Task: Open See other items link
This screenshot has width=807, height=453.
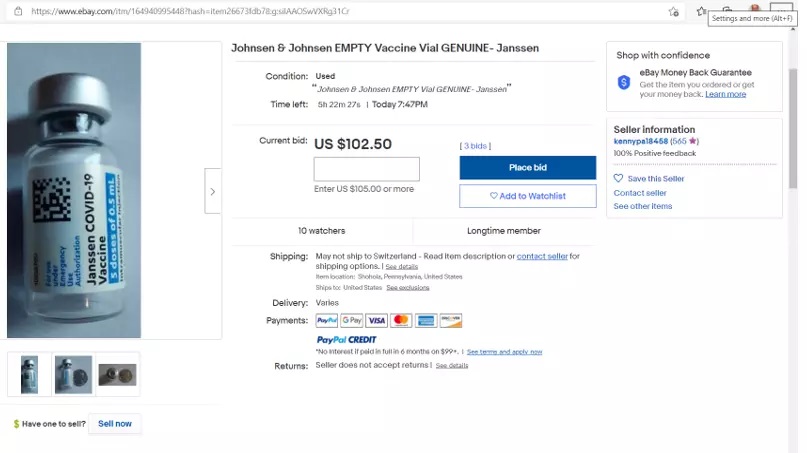Action: (642, 206)
